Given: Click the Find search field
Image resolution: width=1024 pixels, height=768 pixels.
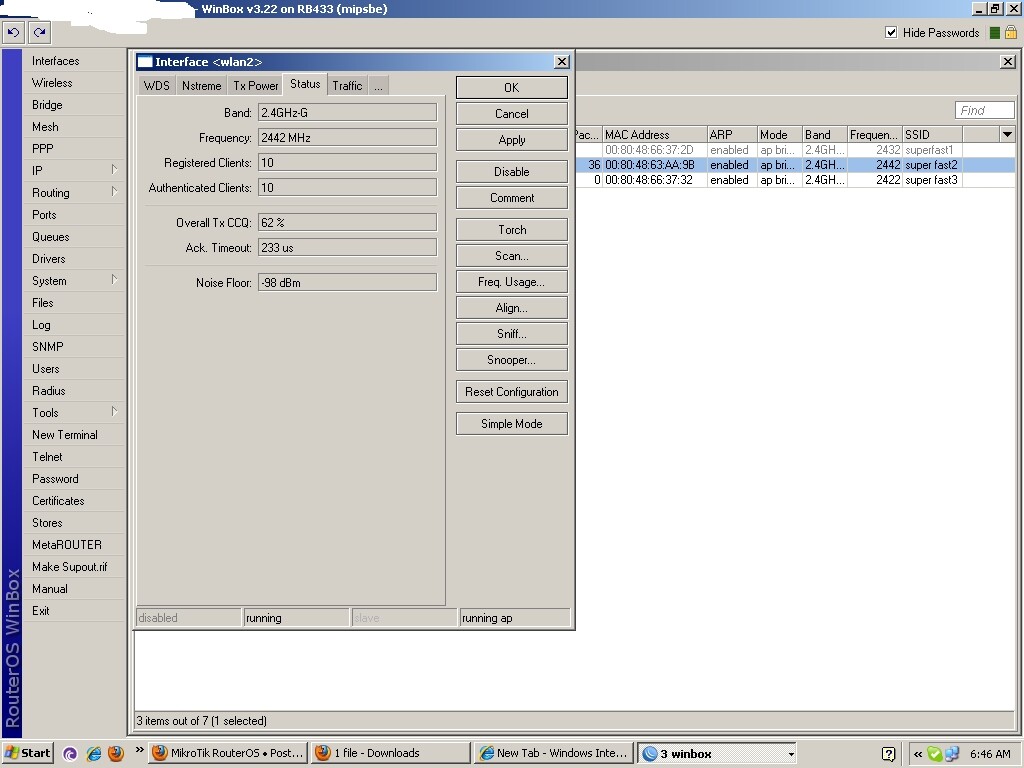Looking at the screenshot, I should pos(984,110).
